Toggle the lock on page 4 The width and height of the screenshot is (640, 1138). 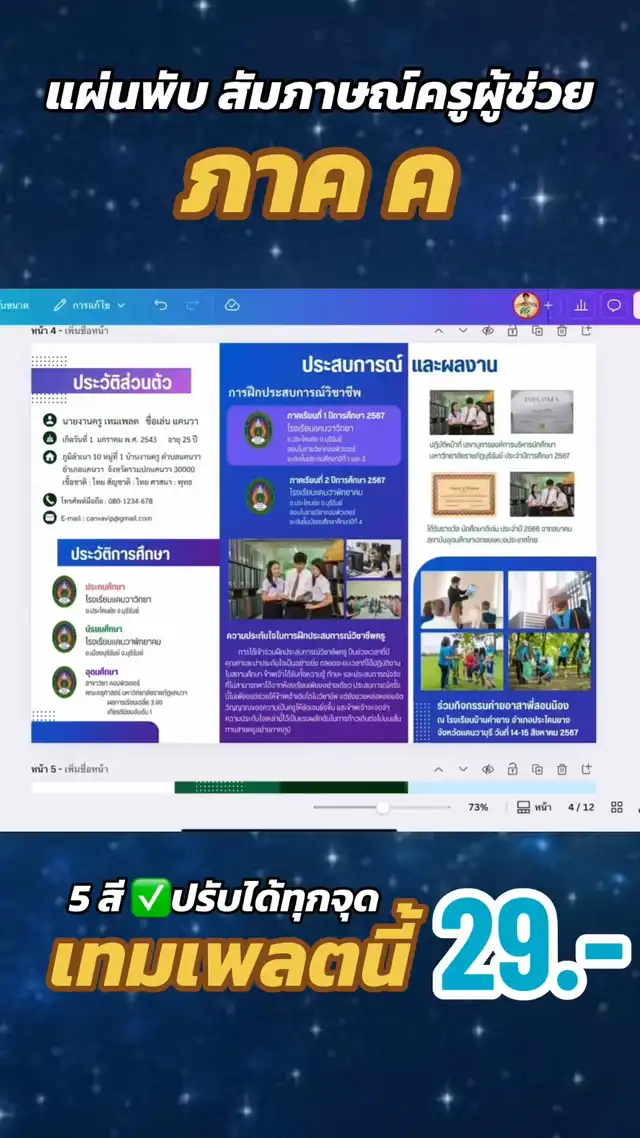coord(512,331)
